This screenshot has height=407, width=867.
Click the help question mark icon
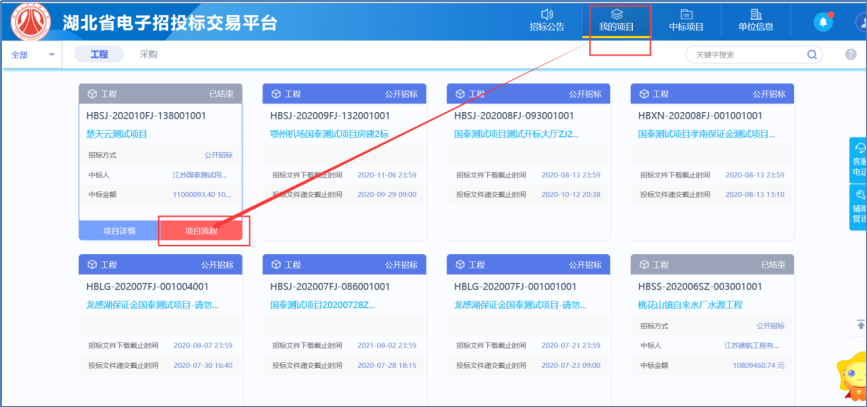[850, 54]
